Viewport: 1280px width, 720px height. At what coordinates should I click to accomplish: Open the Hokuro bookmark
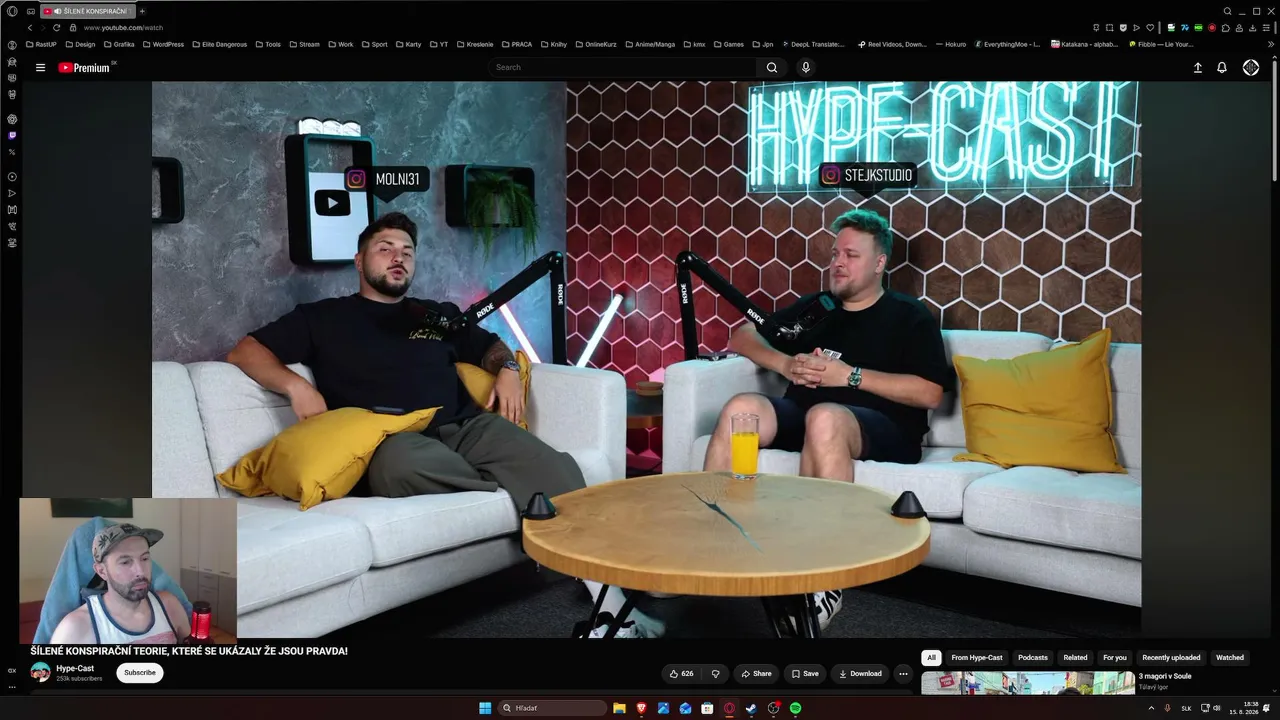coord(950,45)
